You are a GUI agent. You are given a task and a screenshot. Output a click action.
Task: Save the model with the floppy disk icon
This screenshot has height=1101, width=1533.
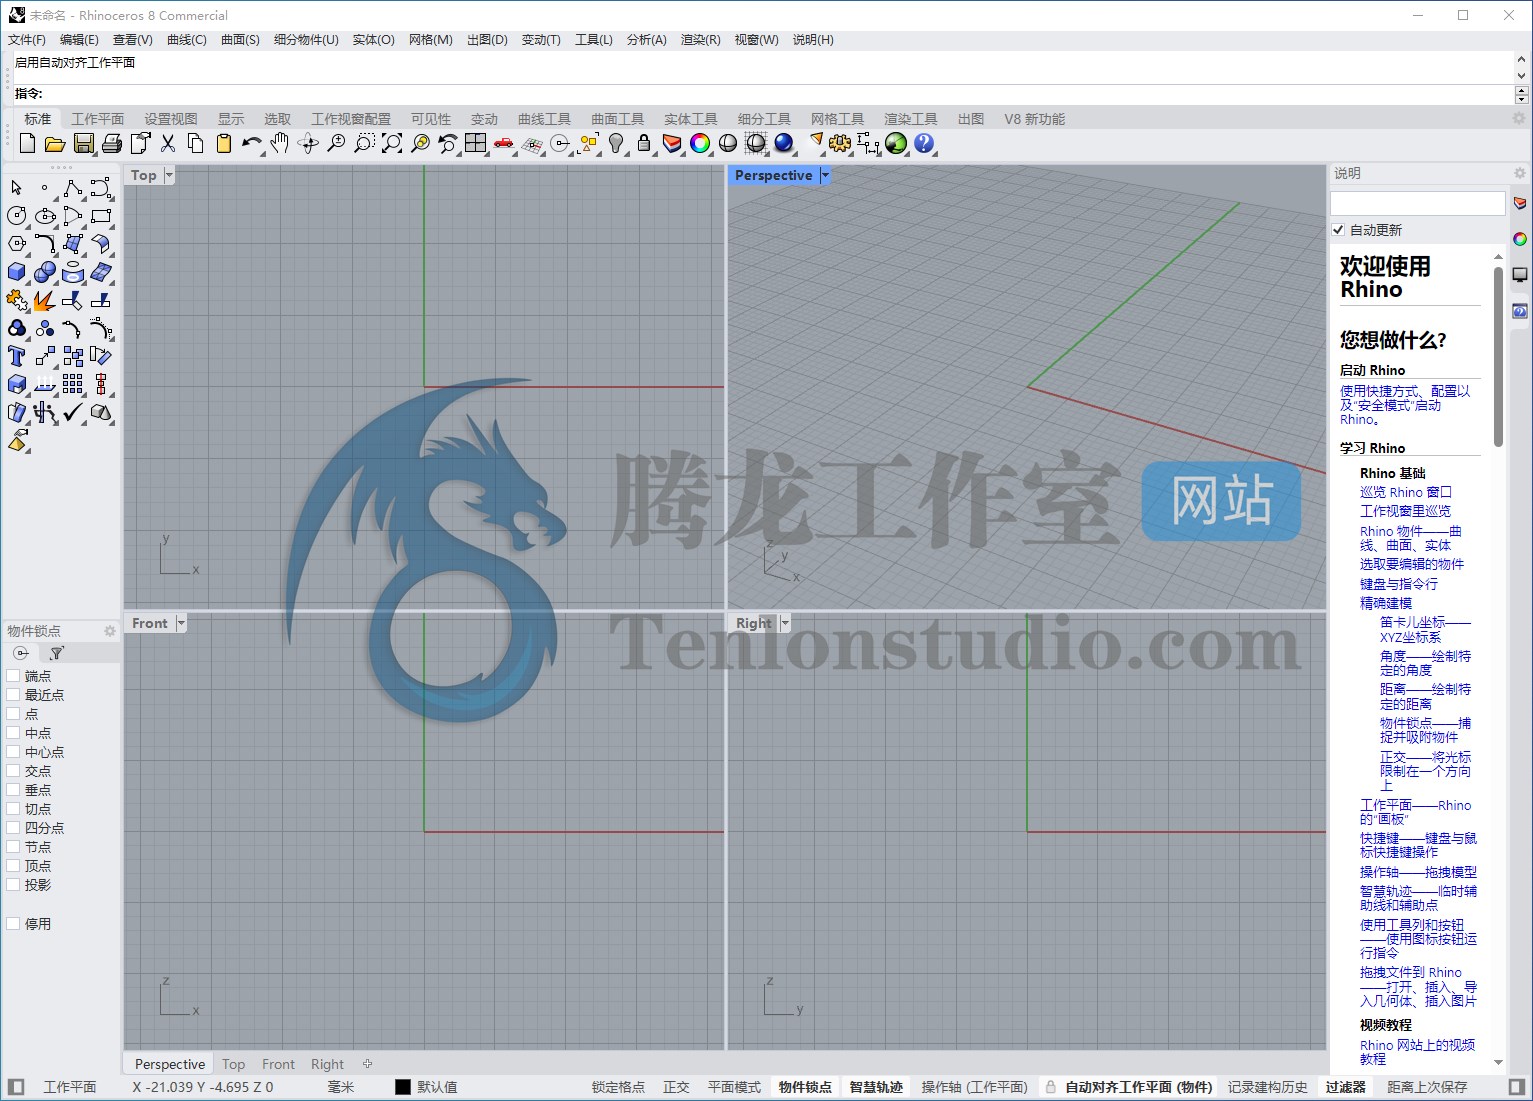84,144
